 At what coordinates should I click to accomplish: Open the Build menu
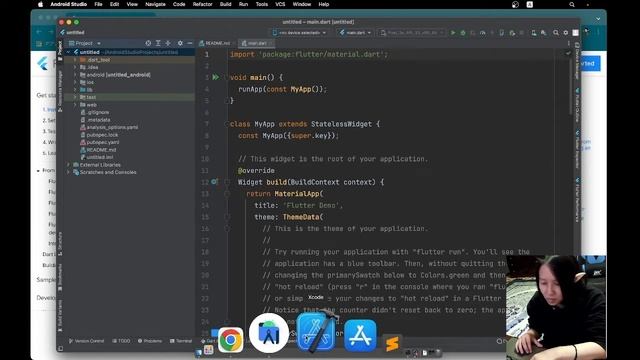226,4
